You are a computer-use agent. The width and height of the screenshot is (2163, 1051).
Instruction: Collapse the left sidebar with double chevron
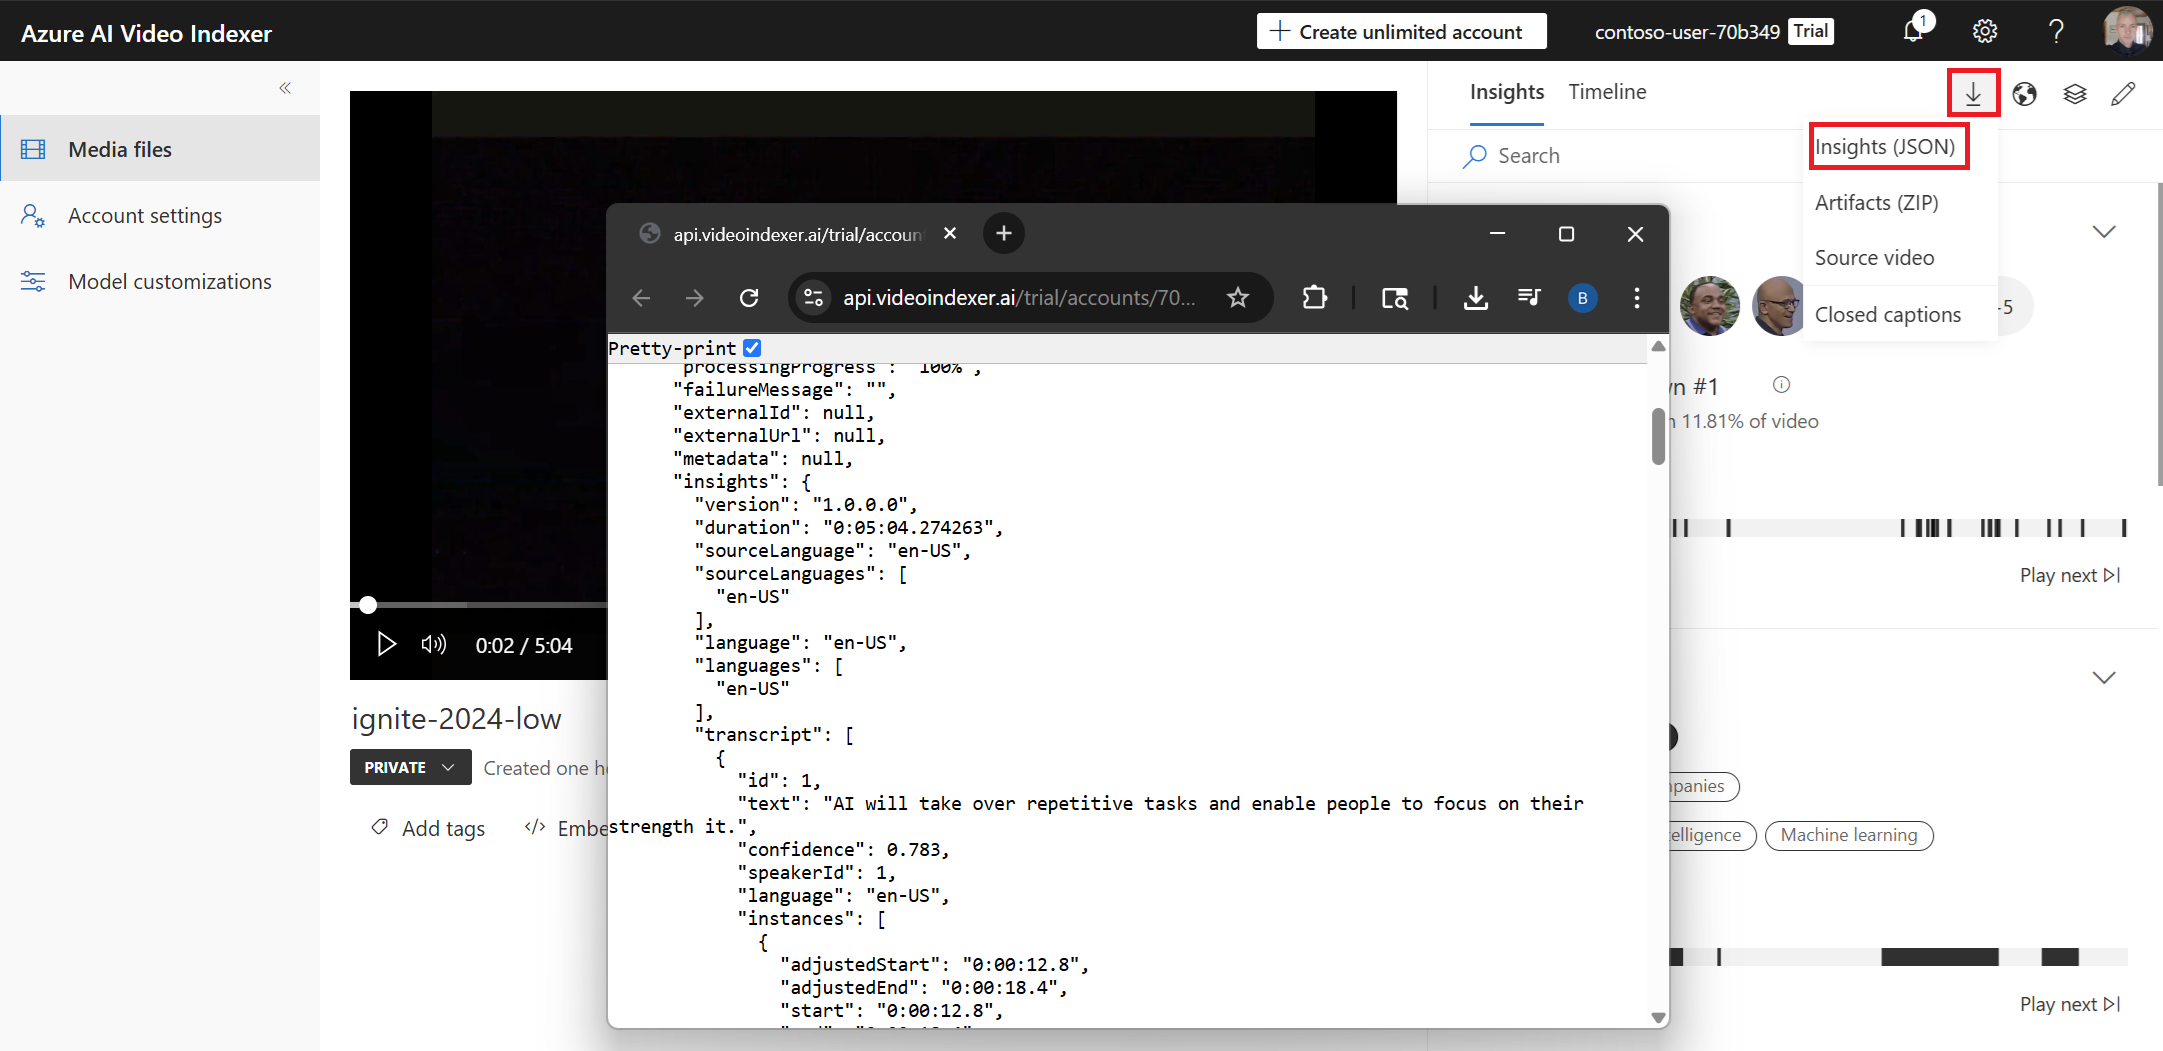[285, 88]
